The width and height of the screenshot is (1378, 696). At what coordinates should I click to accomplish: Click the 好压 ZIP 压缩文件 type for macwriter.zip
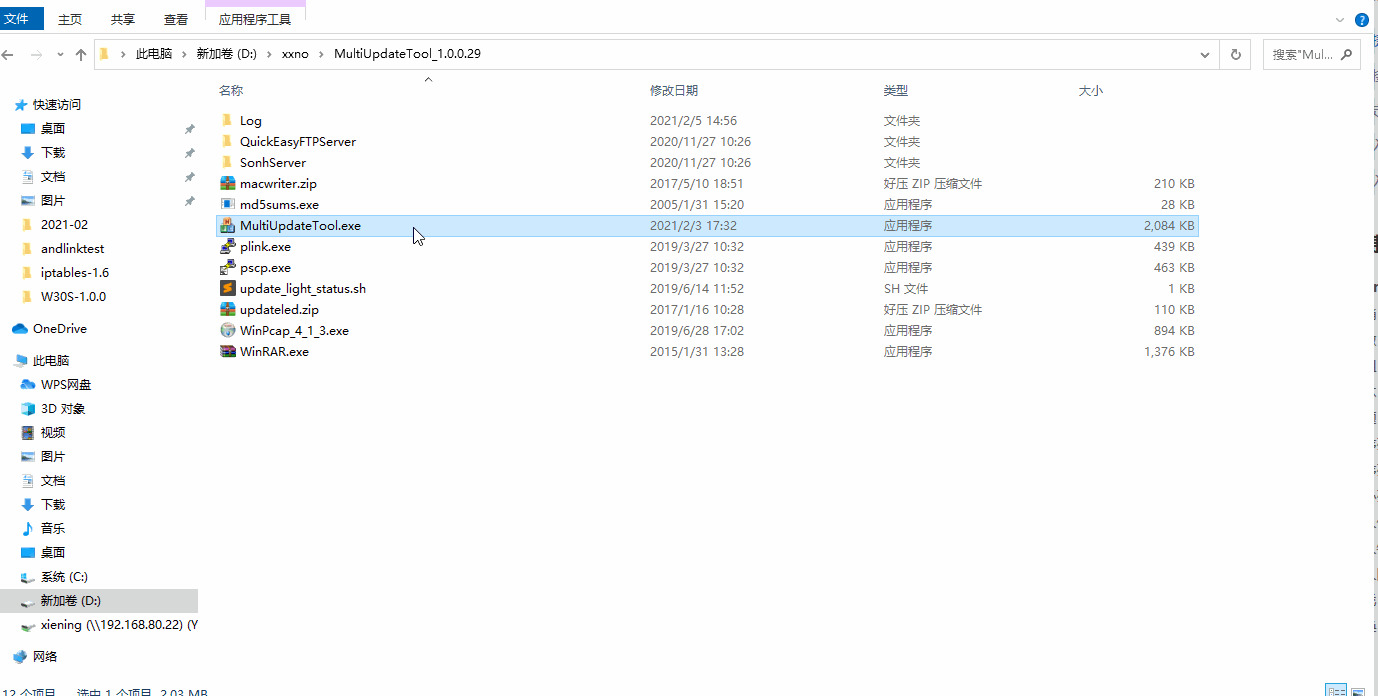click(x=932, y=184)
